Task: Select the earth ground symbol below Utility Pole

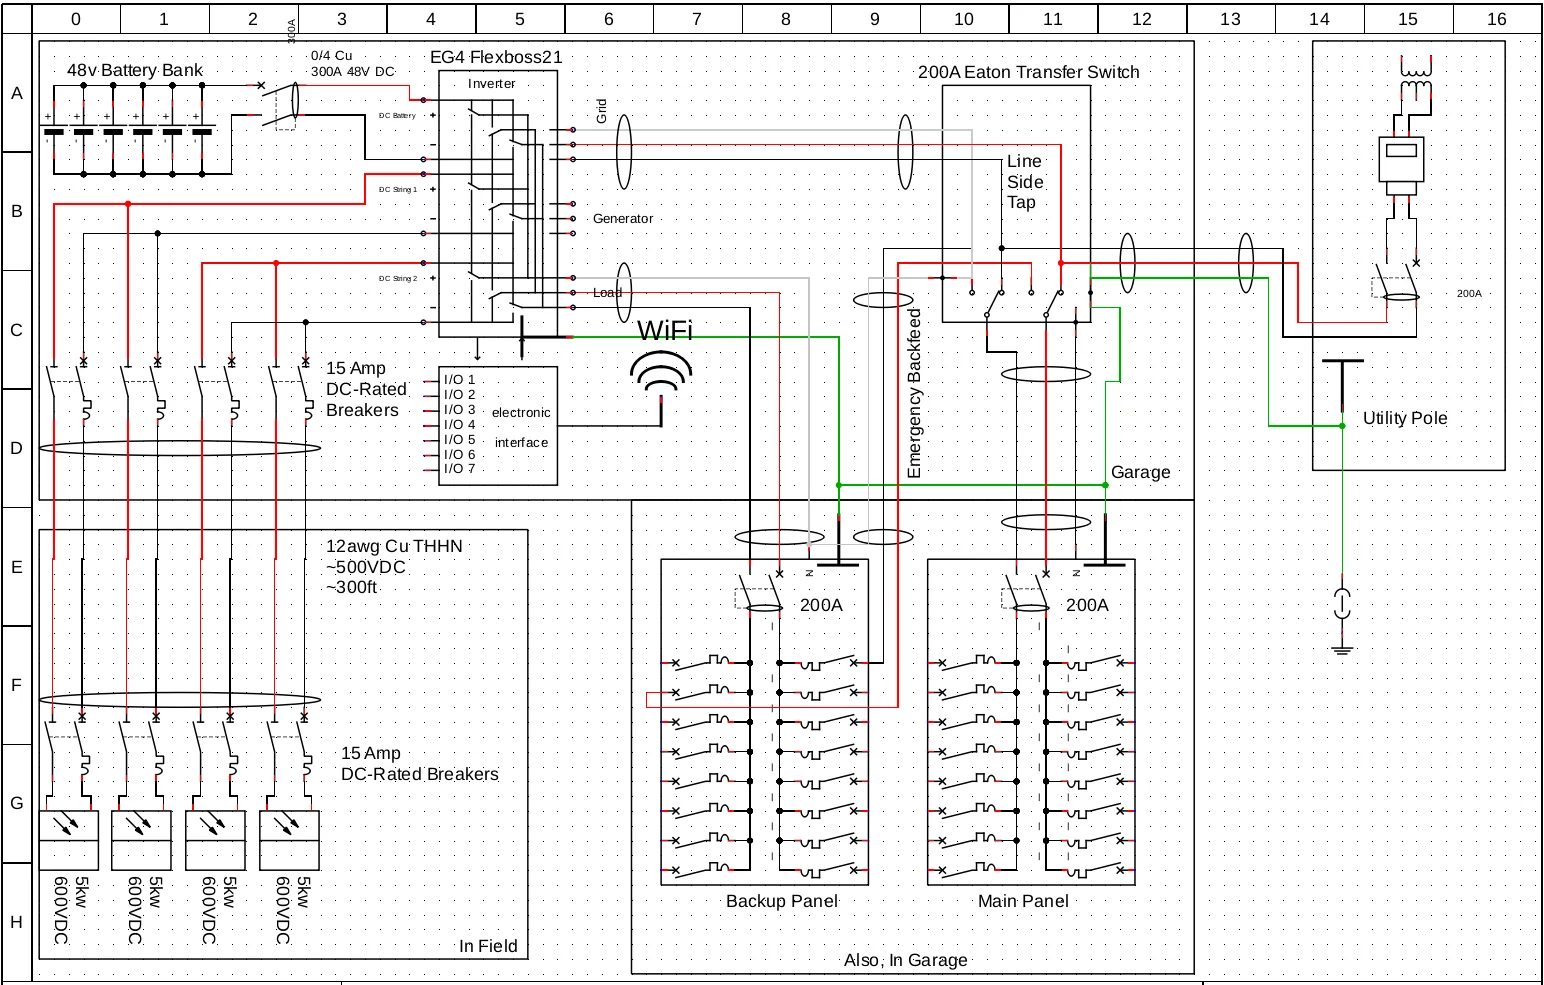Action: click(x=1342, y=650)
